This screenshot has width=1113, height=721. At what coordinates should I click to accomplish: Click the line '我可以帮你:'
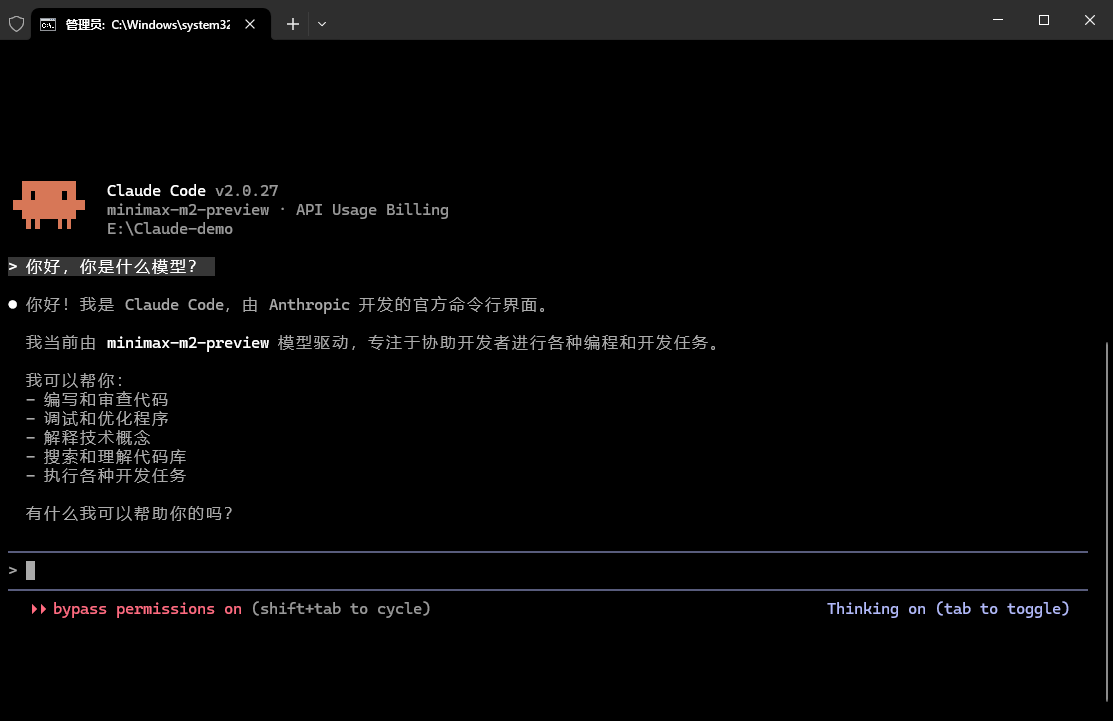tap(75, 380)
